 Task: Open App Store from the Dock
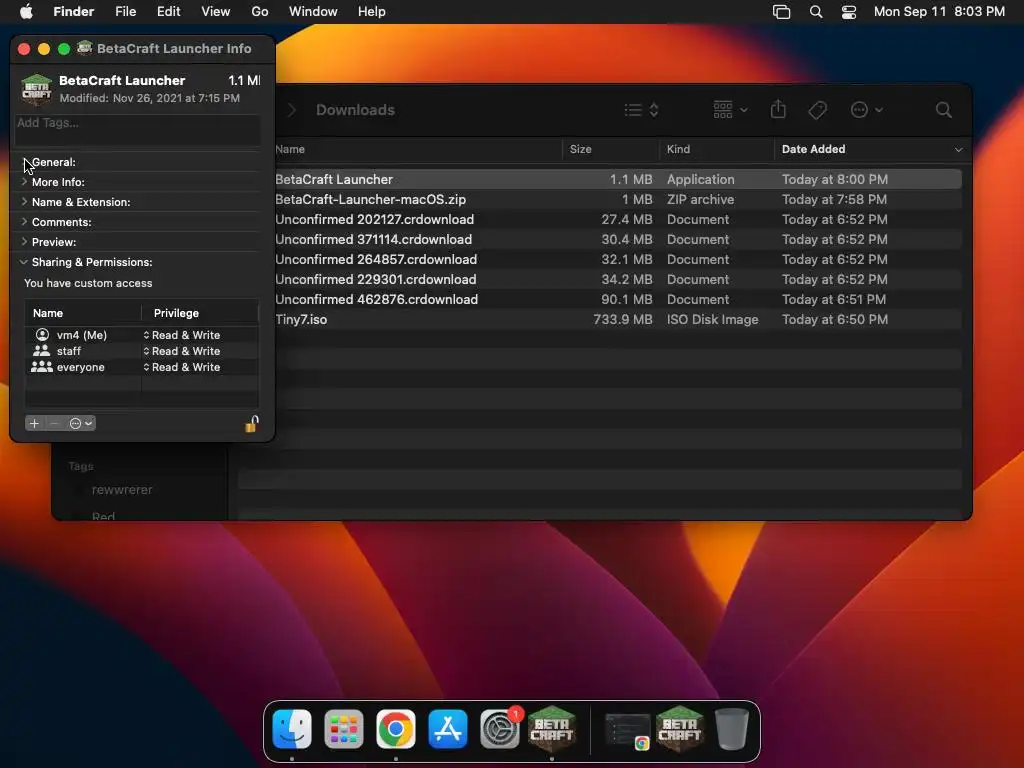(448, 728)
